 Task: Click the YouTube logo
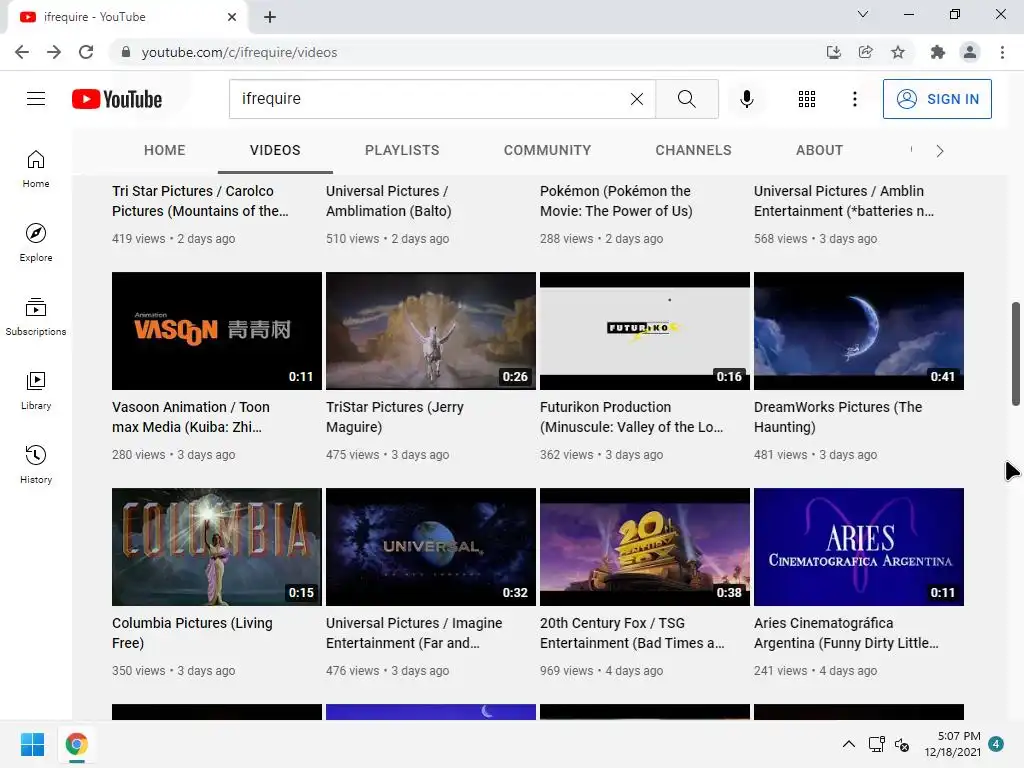(117, 99)
